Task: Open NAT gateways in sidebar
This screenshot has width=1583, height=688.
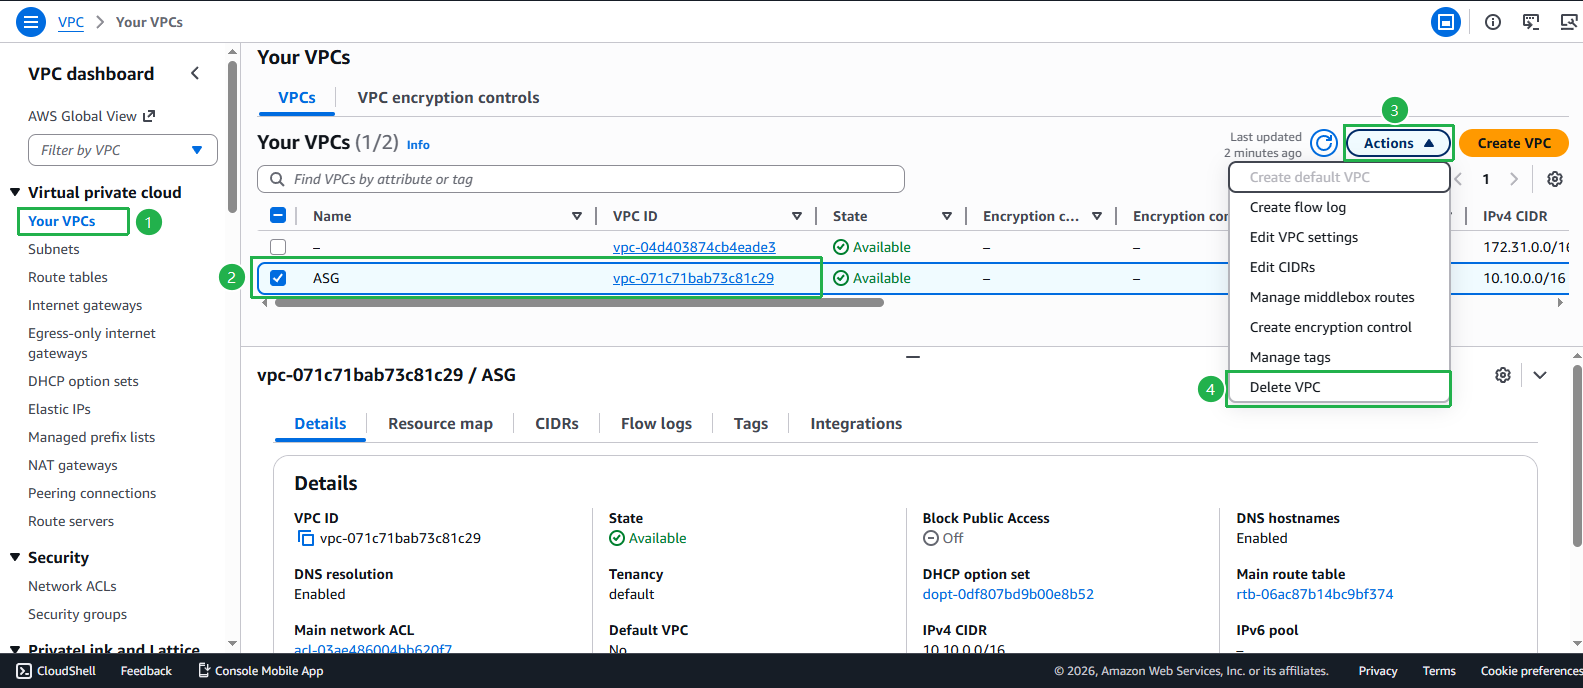Action: click(x=73, y=465)
